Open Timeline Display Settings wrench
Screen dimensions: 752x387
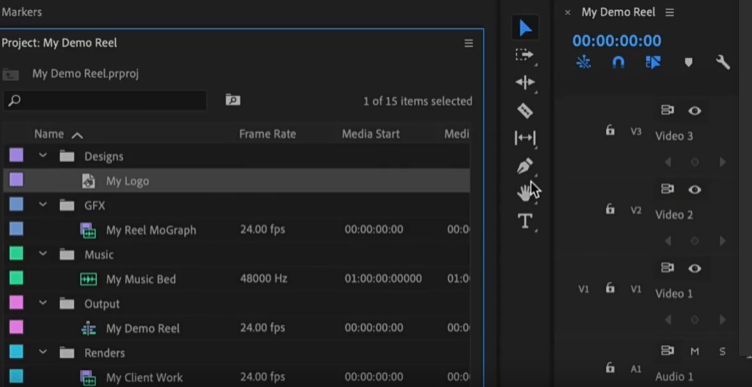[723, 62]
